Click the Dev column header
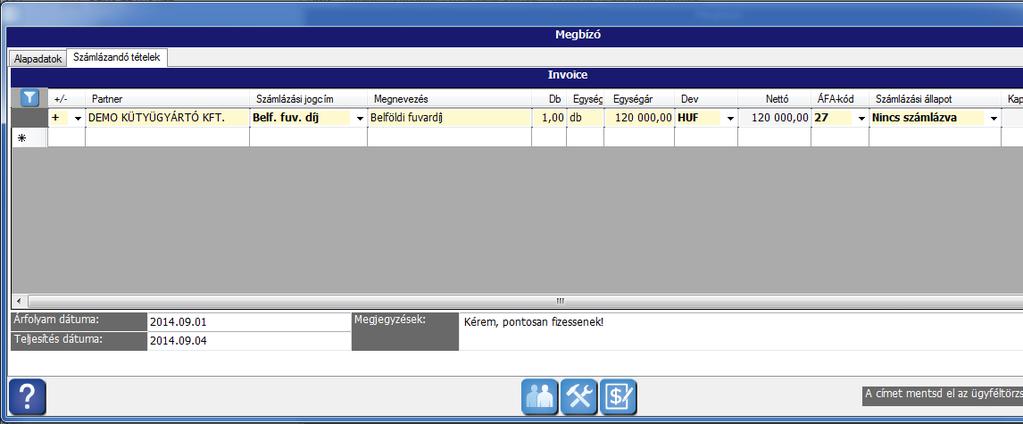The image size is (1023, 424). pyautogui.click(x=706, y=99)
